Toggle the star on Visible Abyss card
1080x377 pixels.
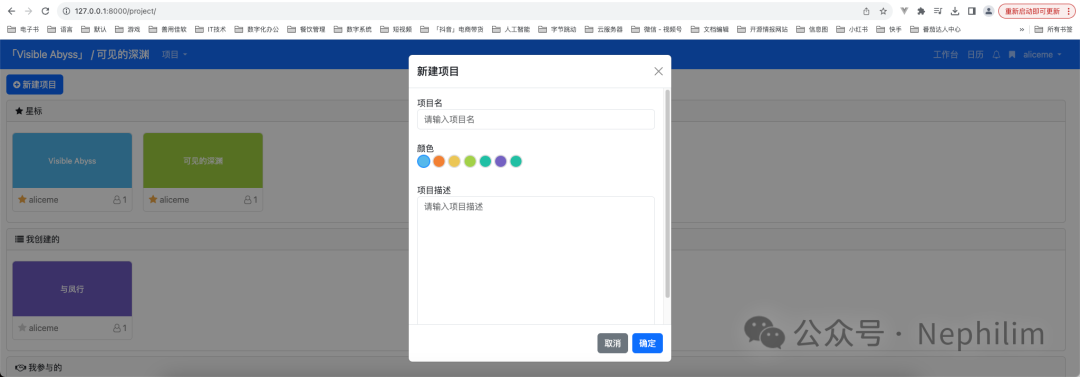pyautogui.click(x=22, y=199)
